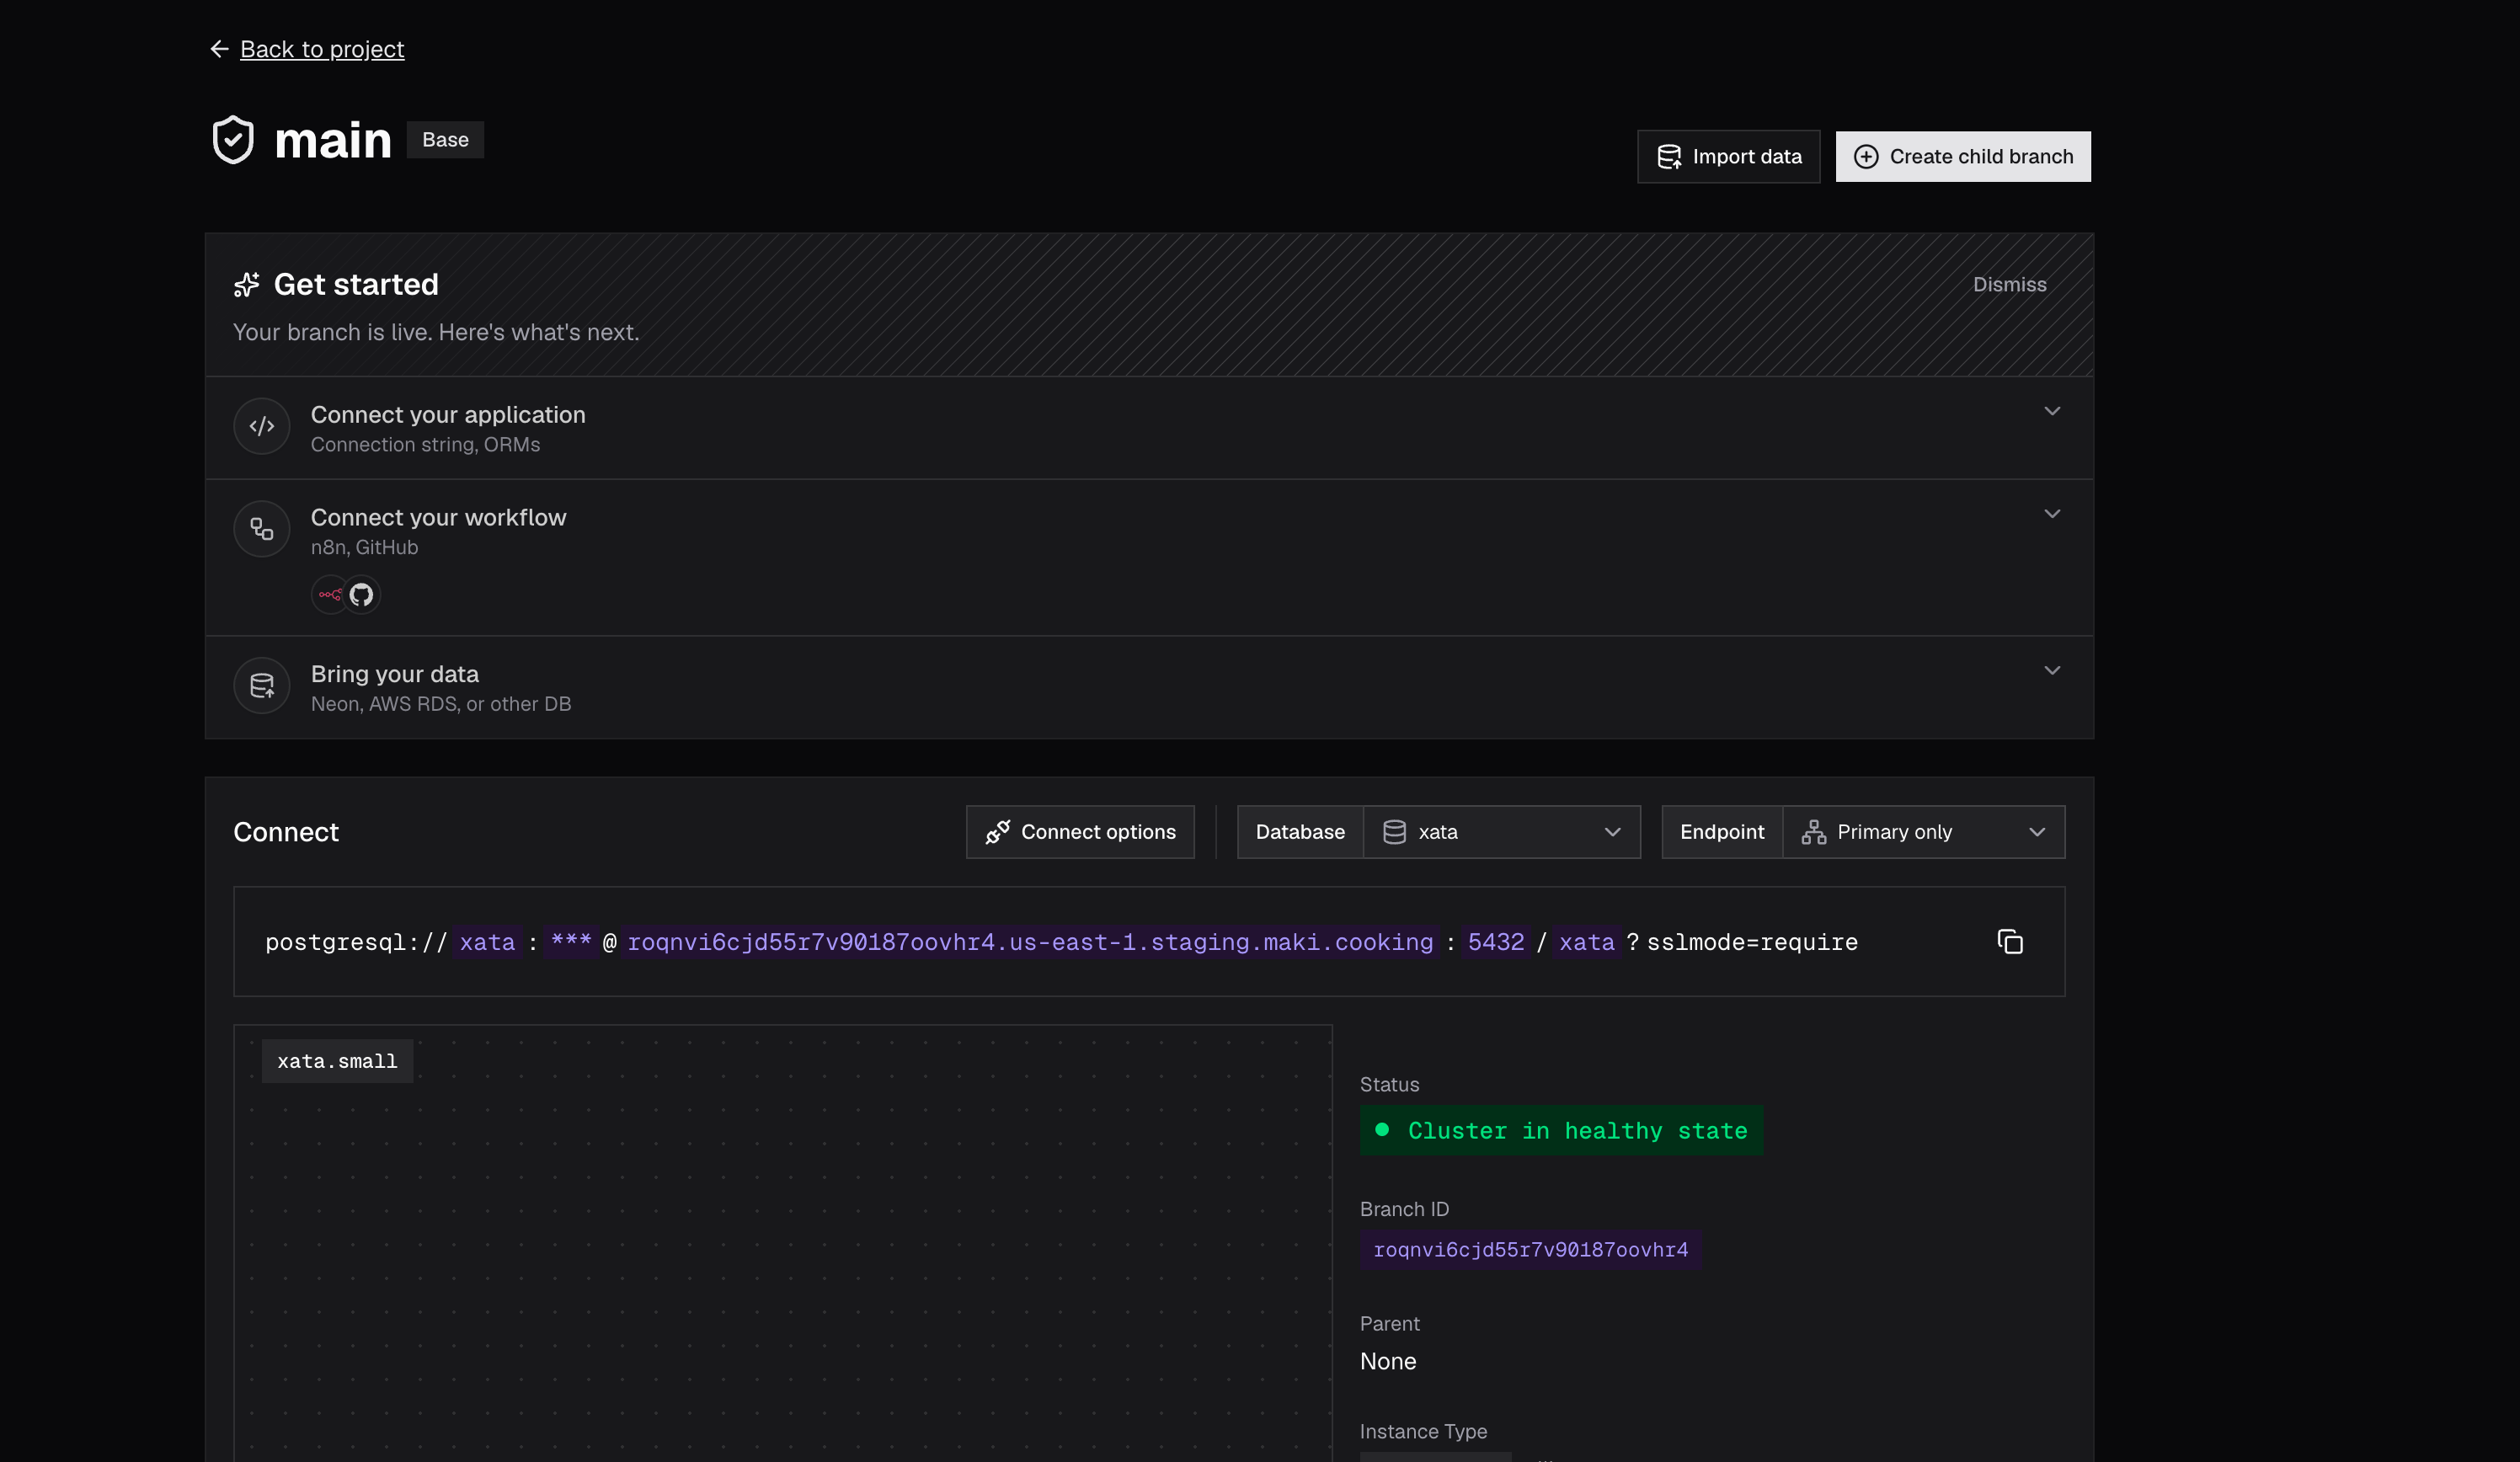Screen dimensions: 2520x1462
Task: Click the n8n logo icon
Action: [329, 595]
